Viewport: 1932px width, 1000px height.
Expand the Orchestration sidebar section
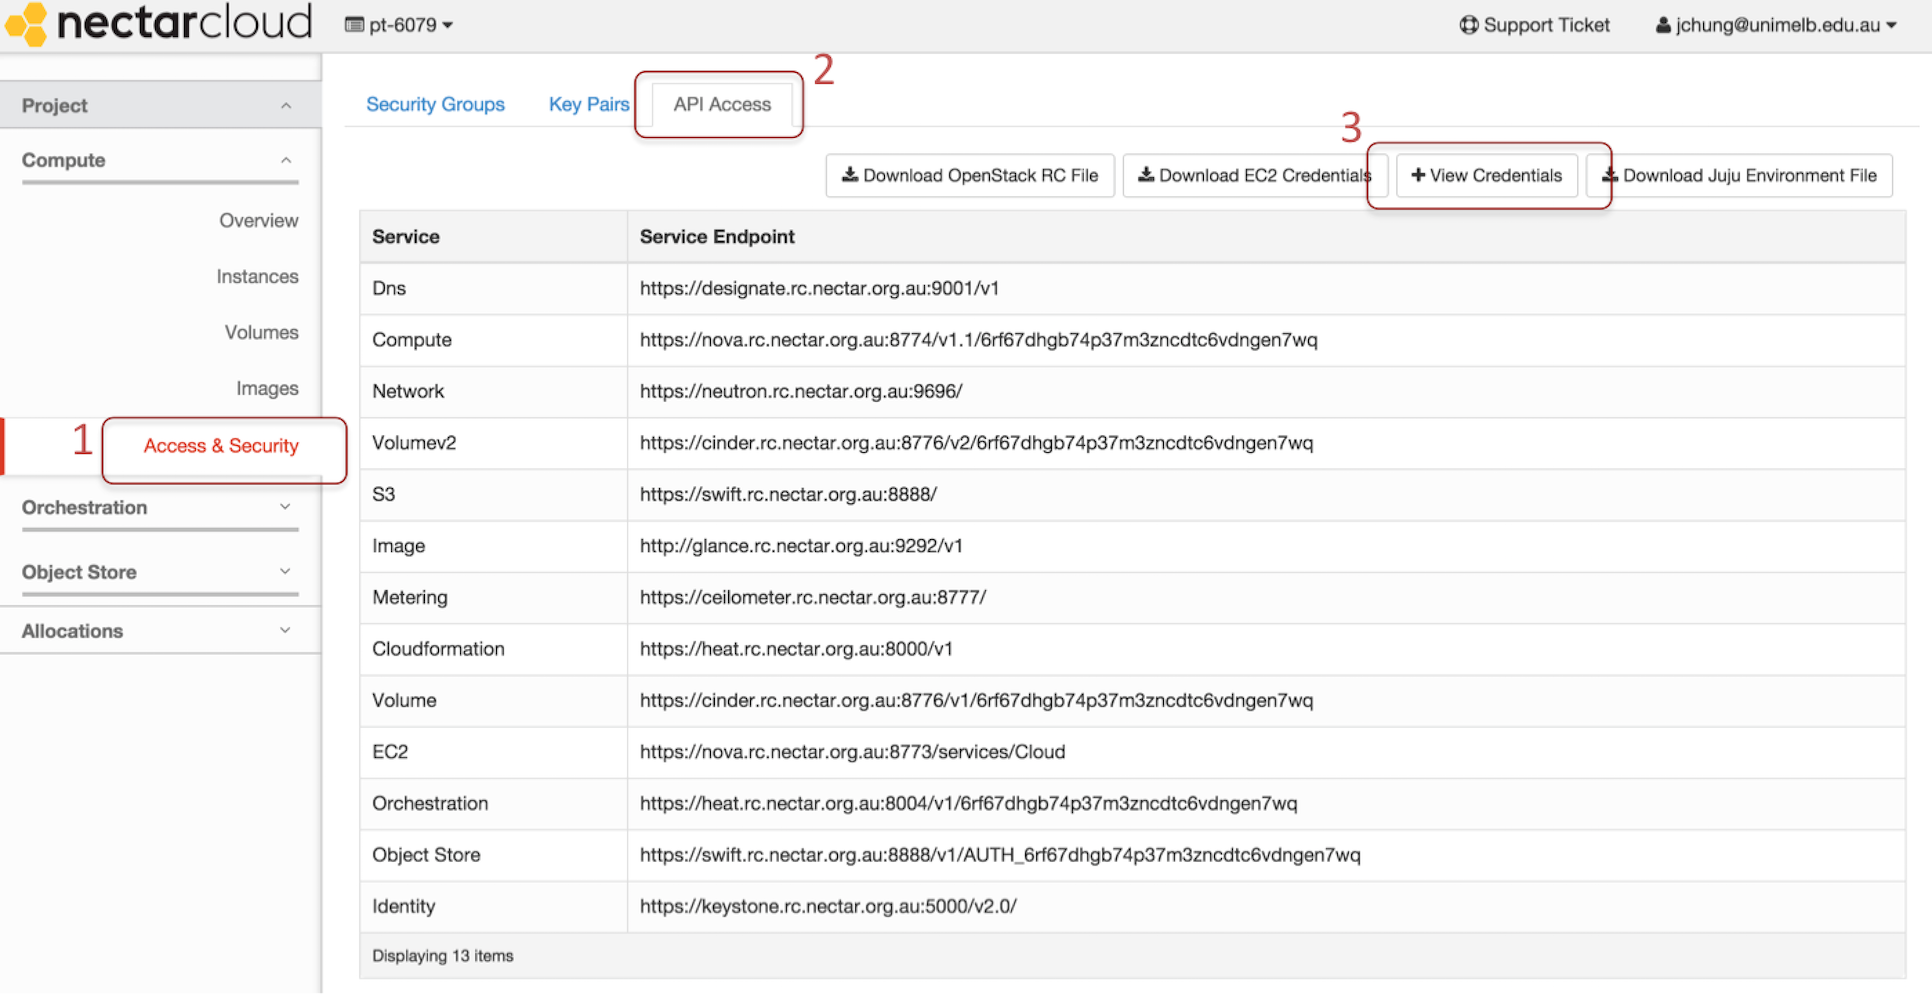(160, 507)
